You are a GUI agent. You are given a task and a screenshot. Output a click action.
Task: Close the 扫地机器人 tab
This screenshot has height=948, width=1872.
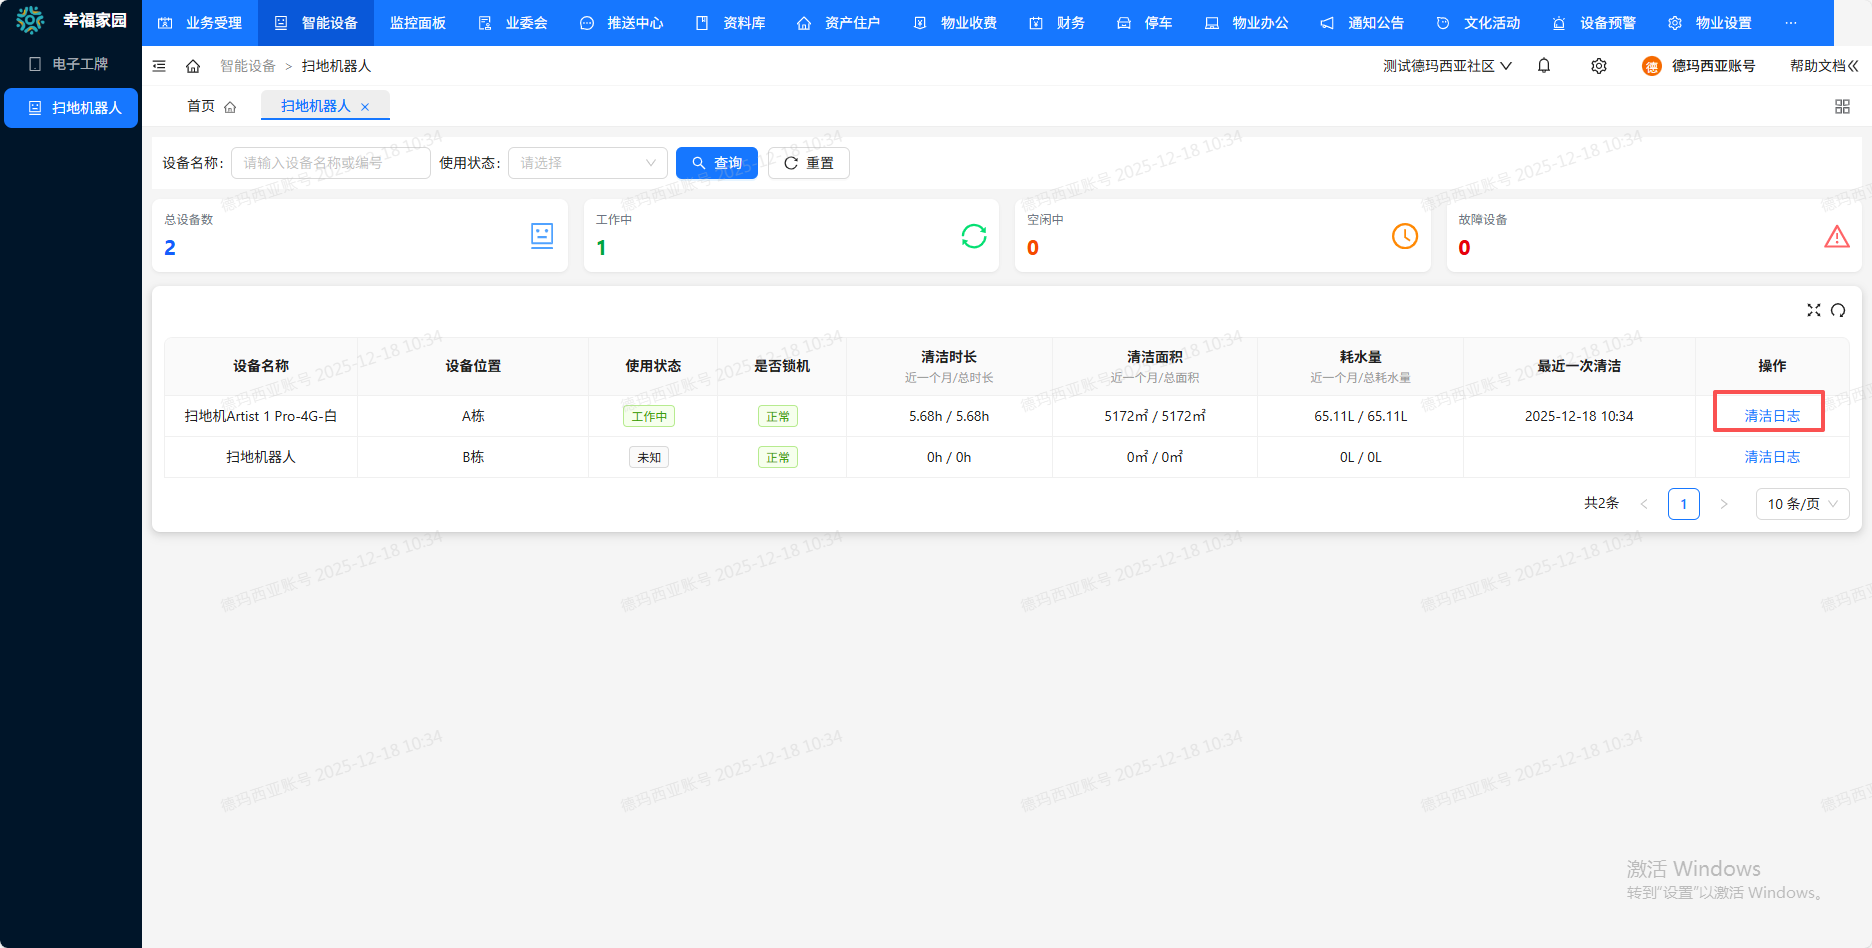tap(365, 107)
